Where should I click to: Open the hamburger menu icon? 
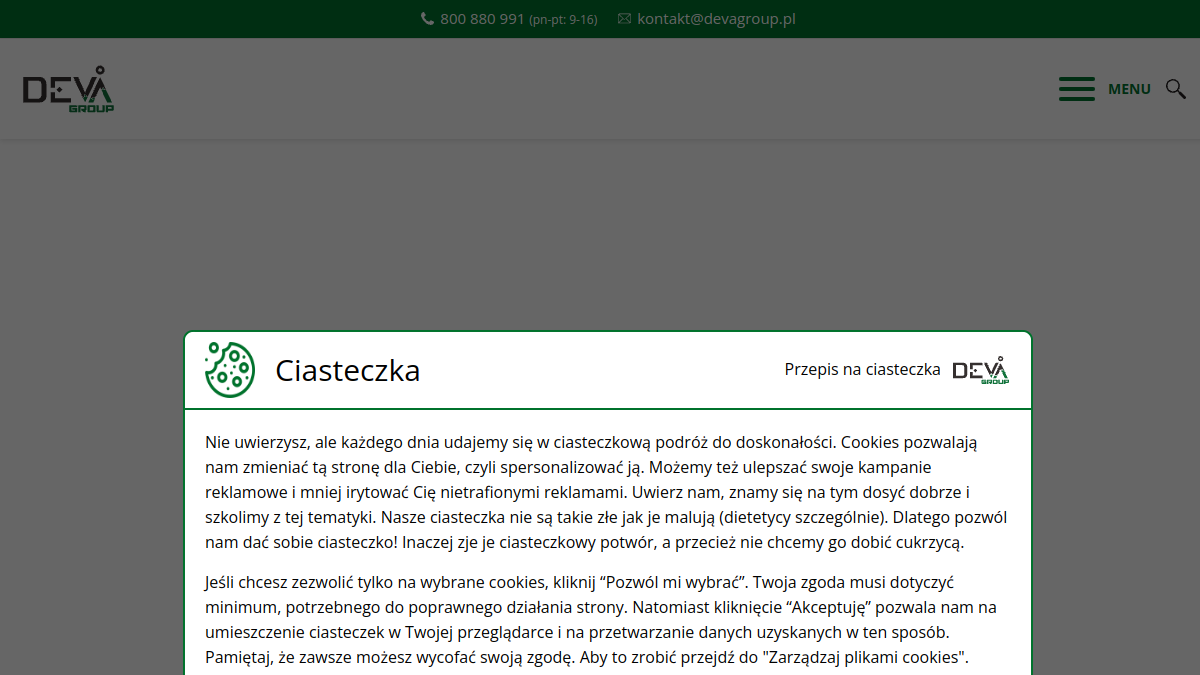point(1077,88)
